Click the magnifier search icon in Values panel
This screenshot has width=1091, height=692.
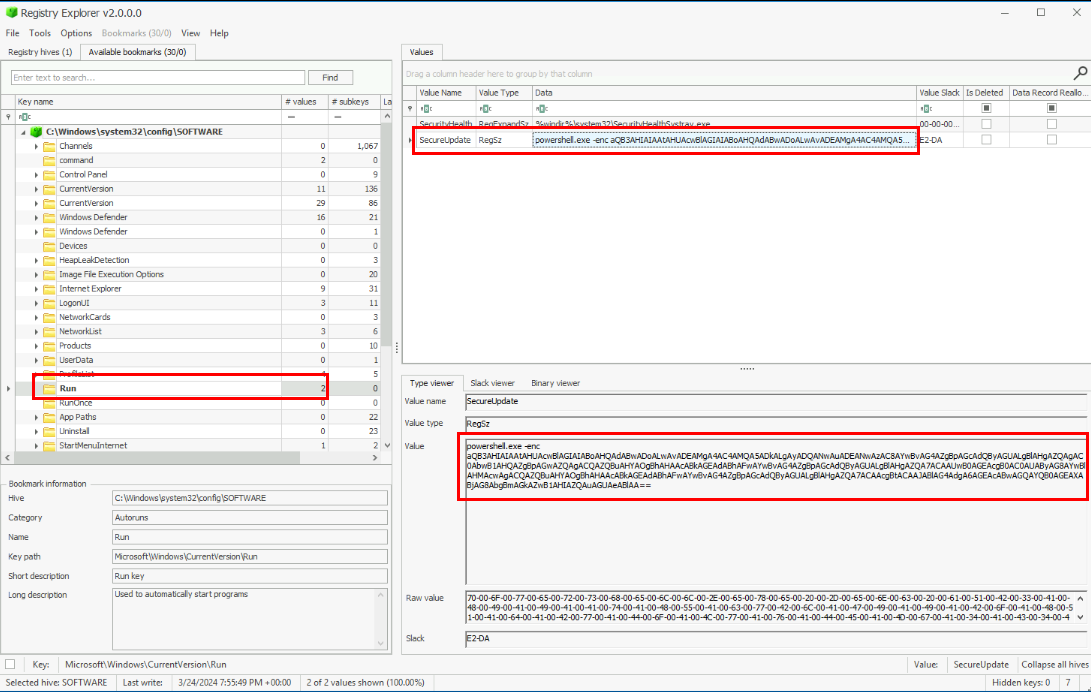coord(1080,73)
